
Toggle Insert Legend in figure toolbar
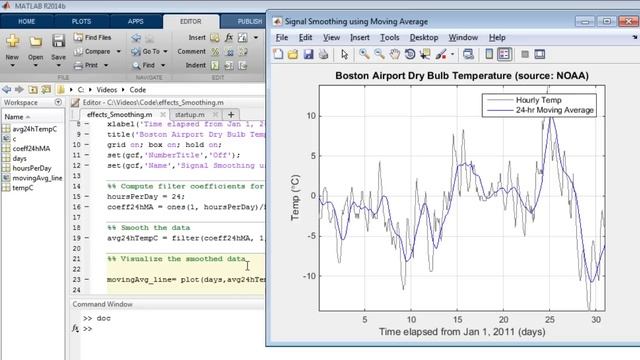[504, 54]
